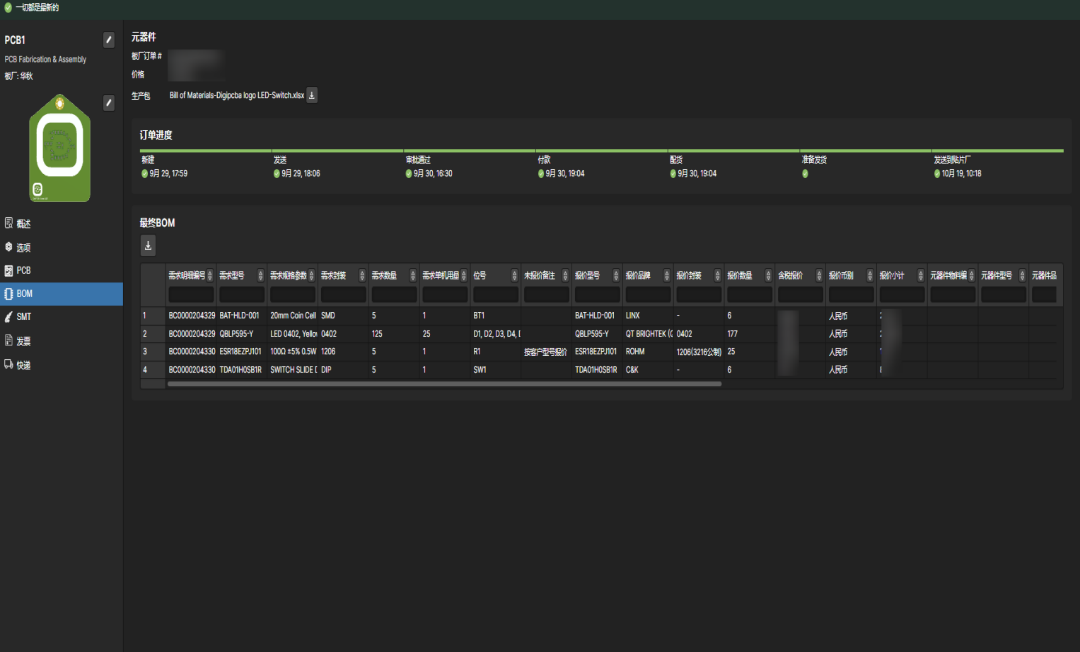Focus the 需求型号 filter box

242,295
